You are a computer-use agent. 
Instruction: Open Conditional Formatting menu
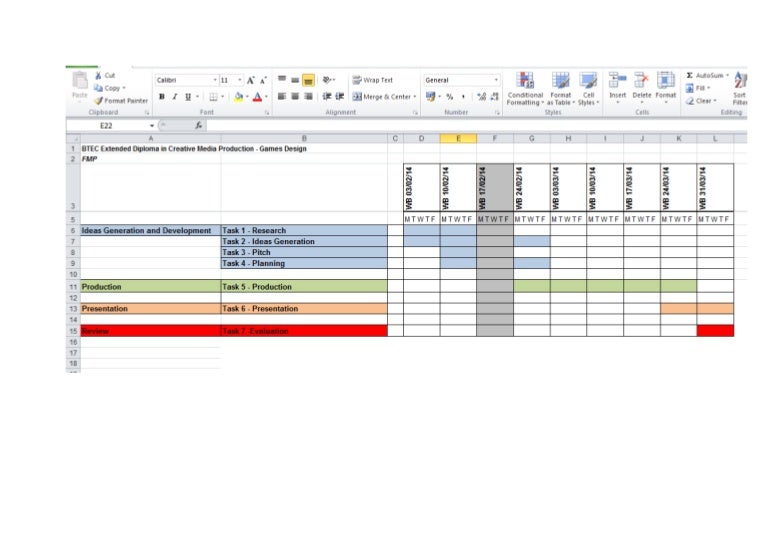tap(525, 88)
